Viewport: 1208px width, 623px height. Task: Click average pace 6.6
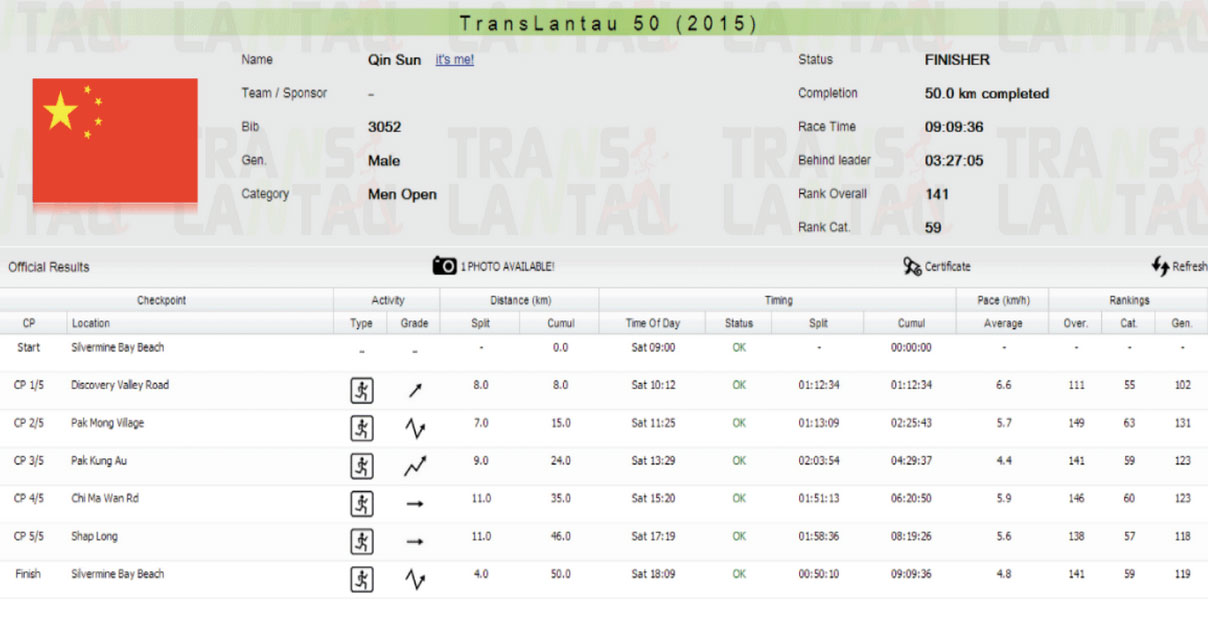point(1004,385)
